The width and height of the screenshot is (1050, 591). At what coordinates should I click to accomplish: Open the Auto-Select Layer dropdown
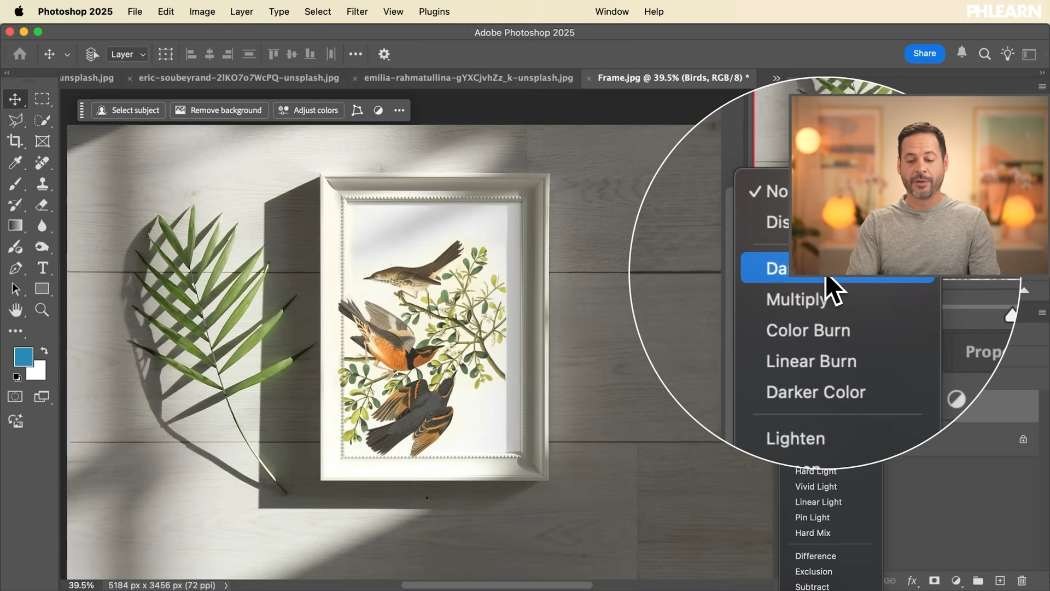tap(127, 54)
